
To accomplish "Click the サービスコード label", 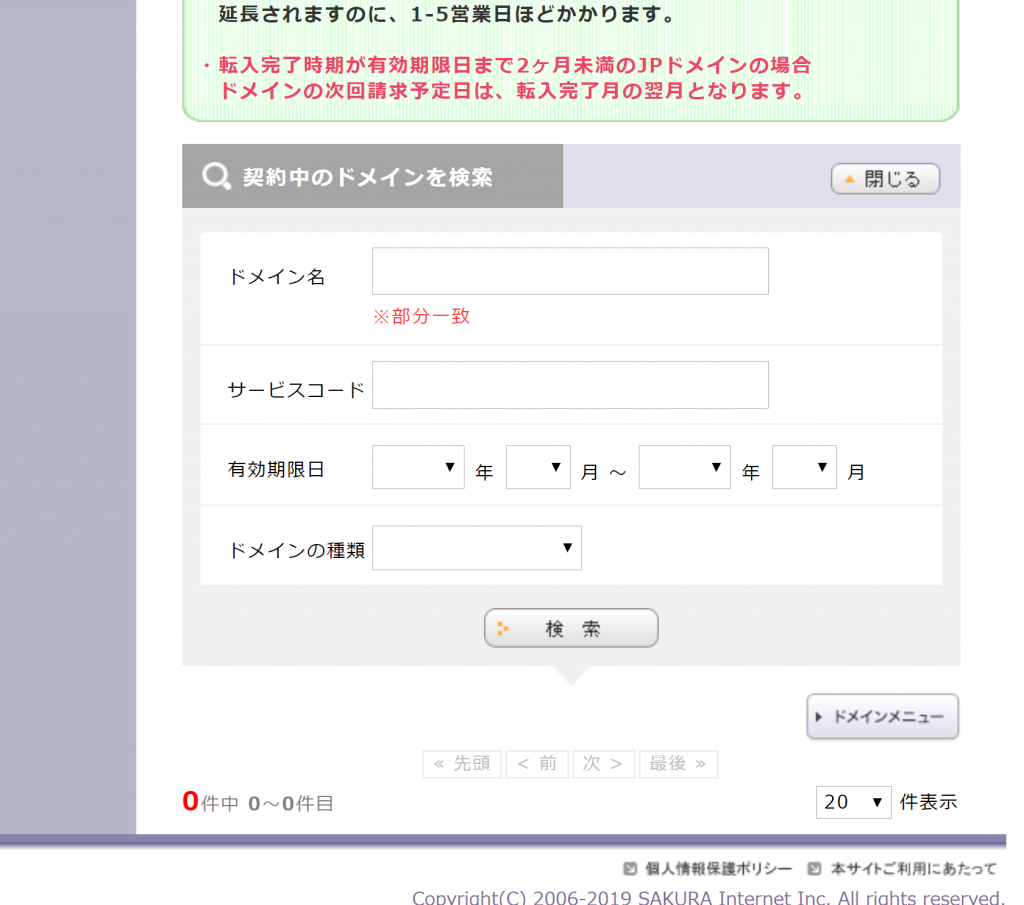I will pyautogui.click(x=296, y=390).
